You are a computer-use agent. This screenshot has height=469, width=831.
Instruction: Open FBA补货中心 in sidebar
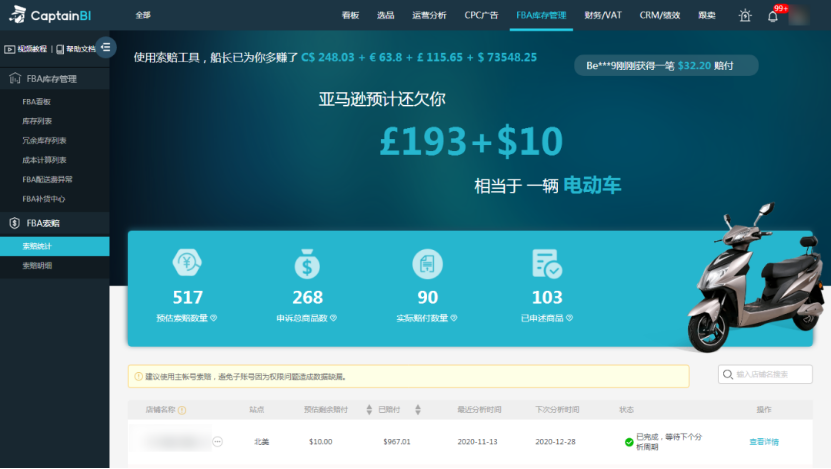tap(43, 199)
